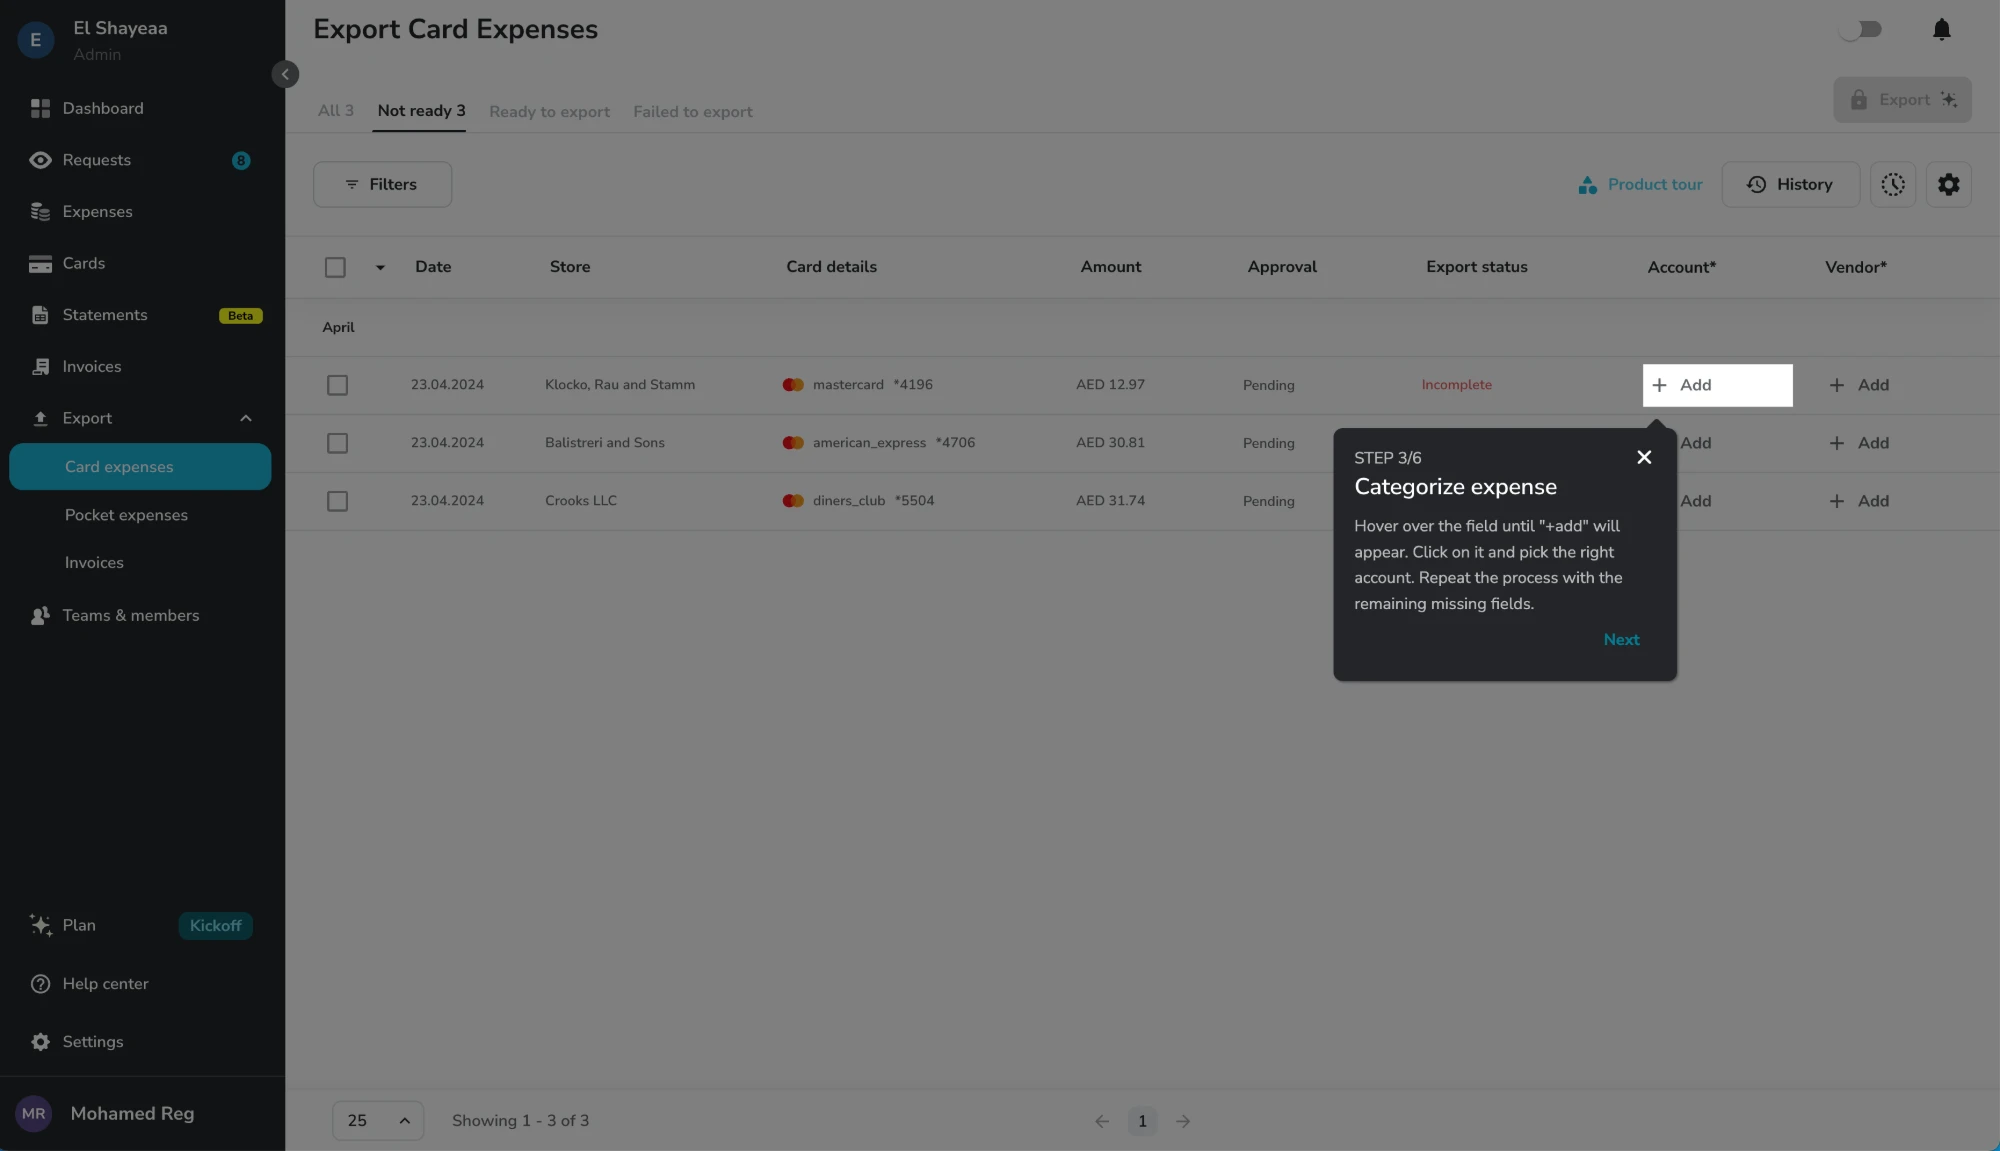This screenshot has width=2000, height=1151.
Task: Tick the select-all checkbox in header
Action: click(335, 267)
